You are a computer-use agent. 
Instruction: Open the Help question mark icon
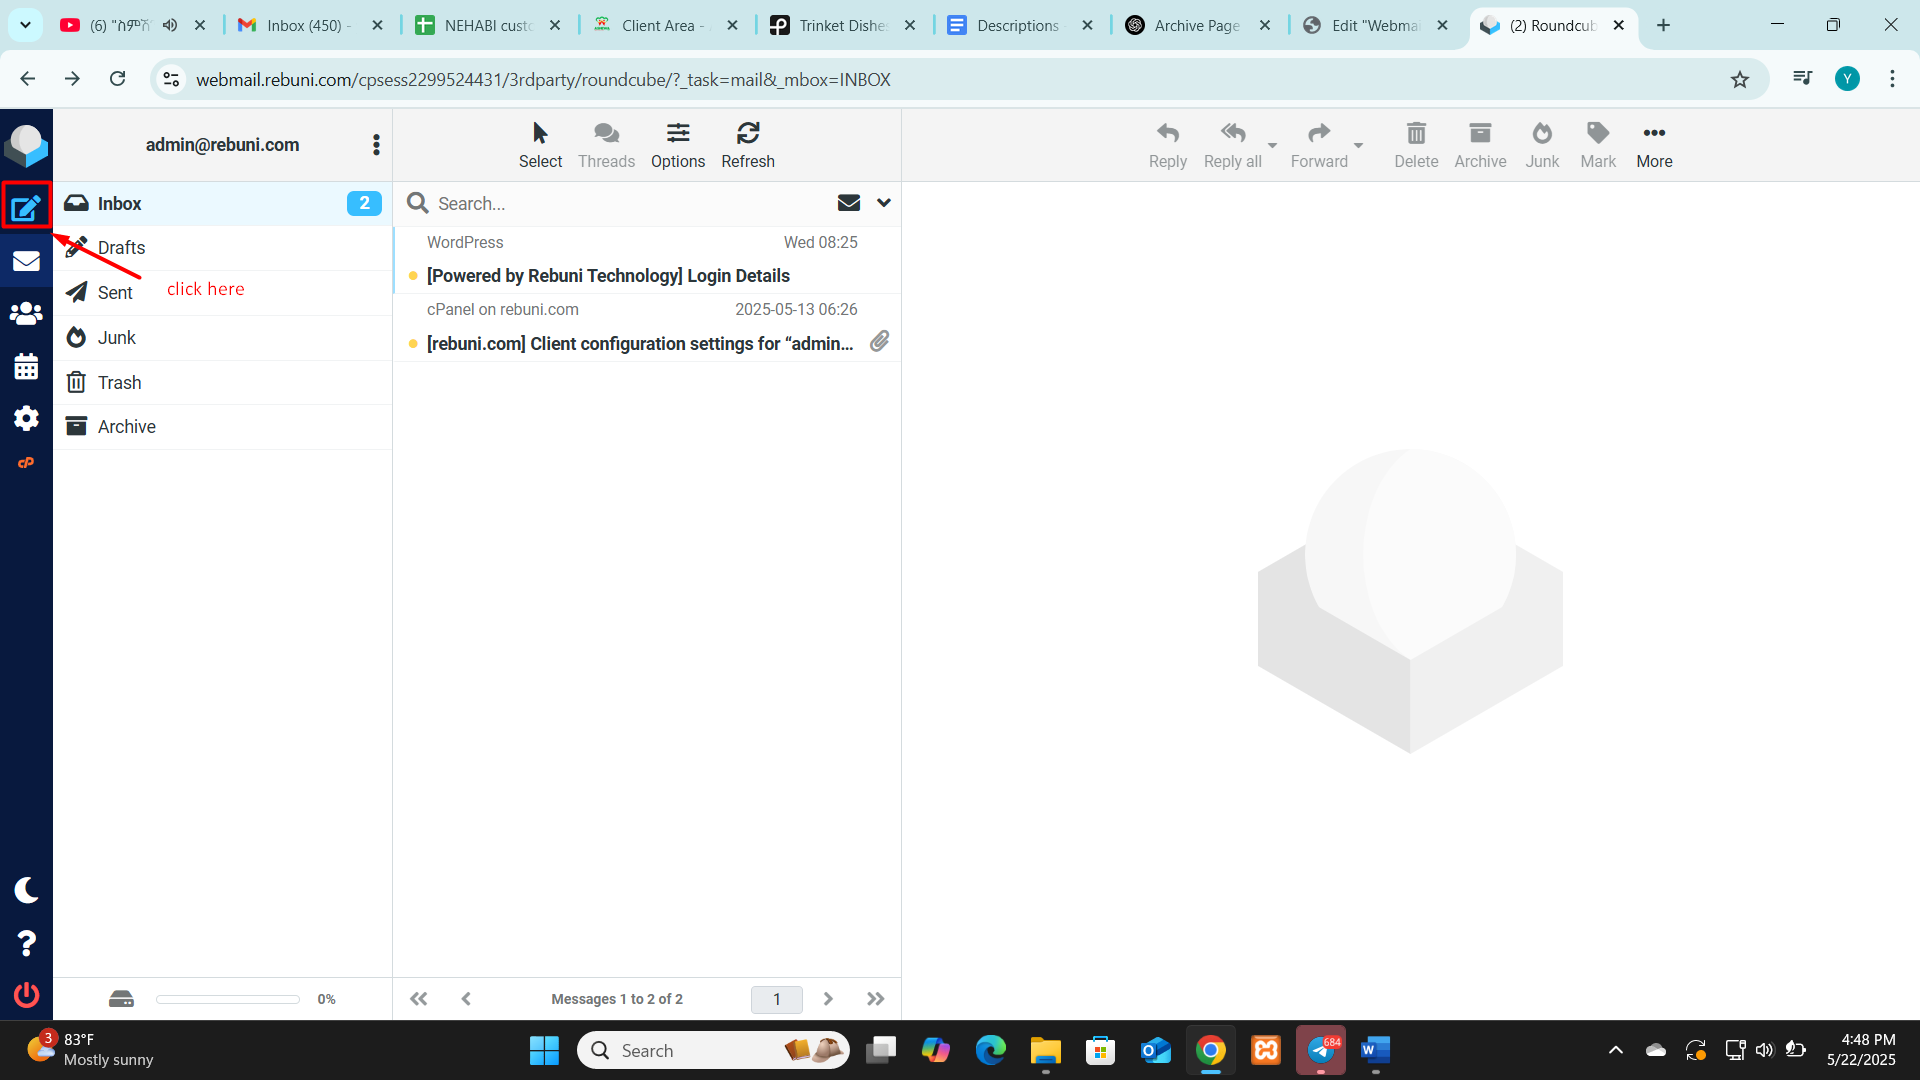(26, 942)
